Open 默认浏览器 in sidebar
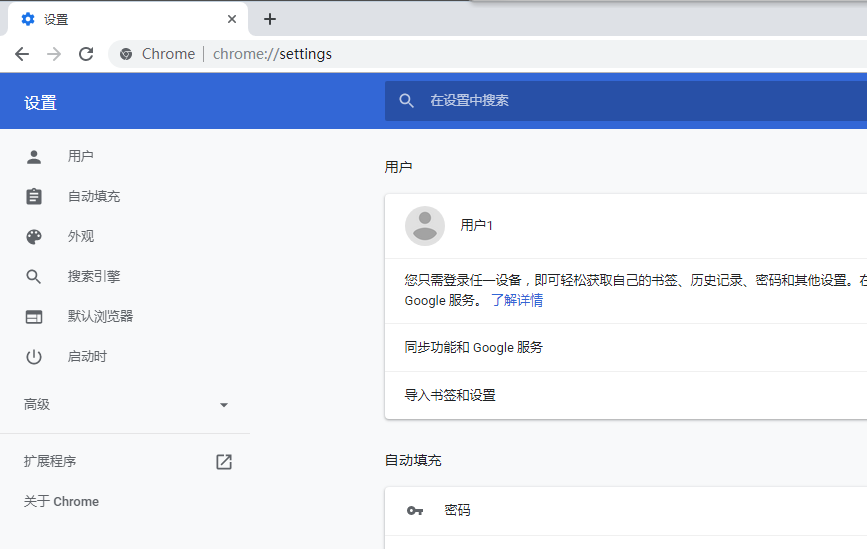 [x=100, y=316]
